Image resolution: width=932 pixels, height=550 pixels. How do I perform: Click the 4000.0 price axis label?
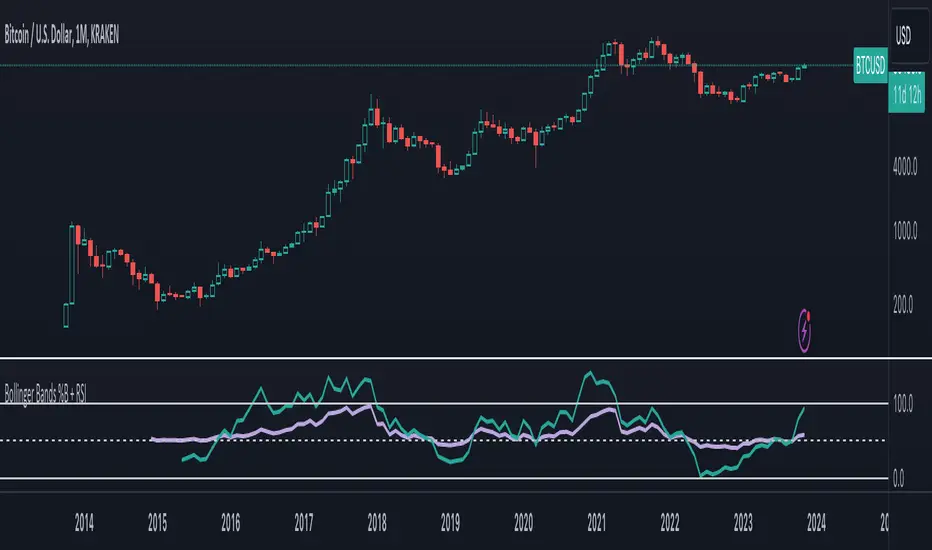pos(905,166)
